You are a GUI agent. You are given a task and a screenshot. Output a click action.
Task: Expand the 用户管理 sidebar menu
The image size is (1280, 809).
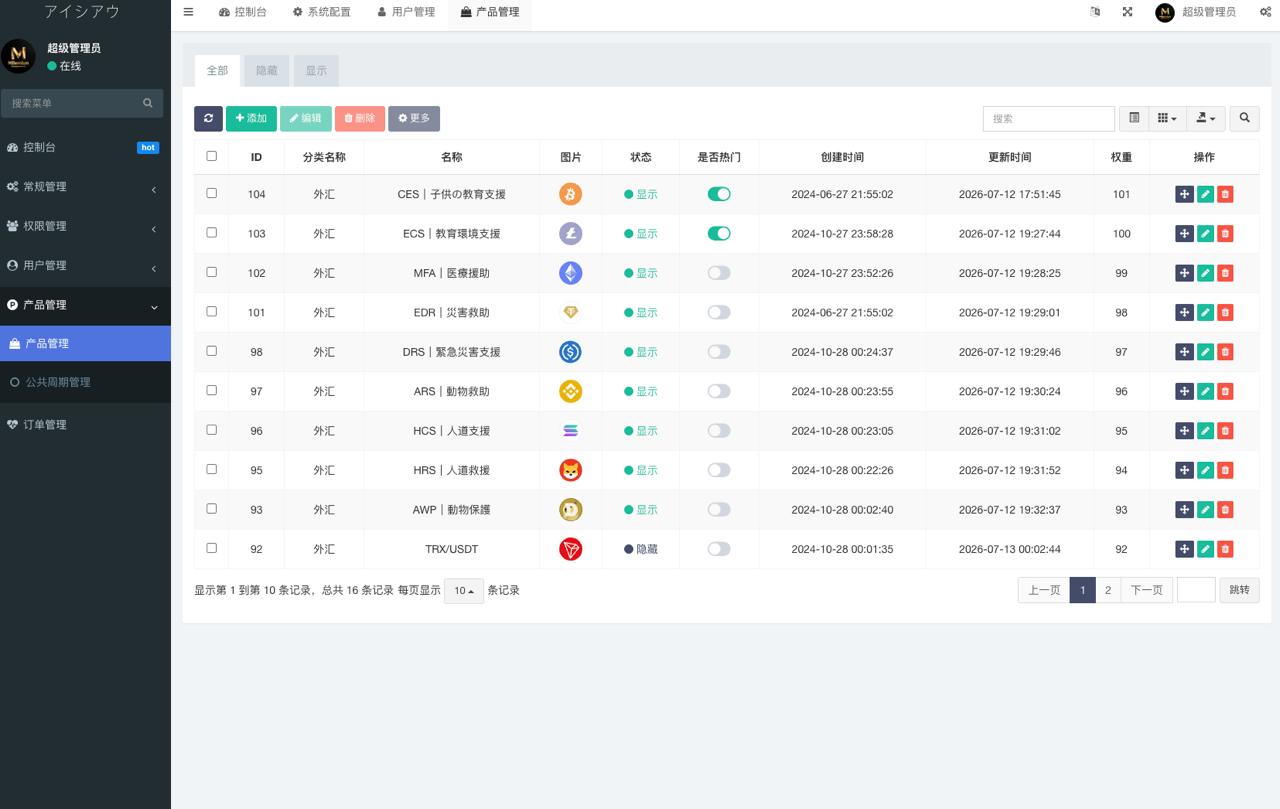click(x=85, y=266)
